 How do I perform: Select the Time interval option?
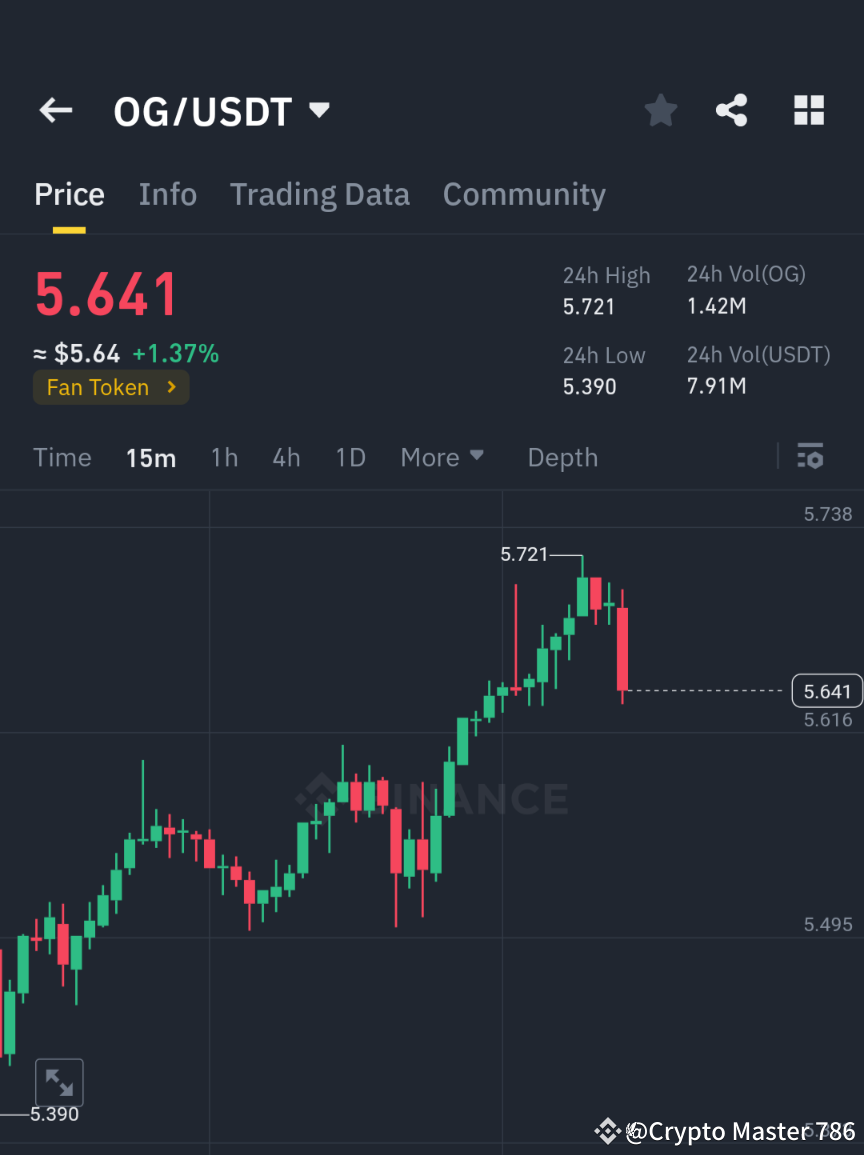(62, 457)
